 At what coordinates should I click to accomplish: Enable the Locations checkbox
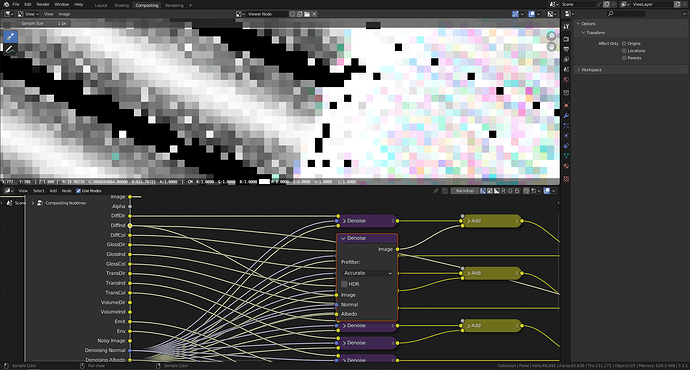(x=624, y=51)
